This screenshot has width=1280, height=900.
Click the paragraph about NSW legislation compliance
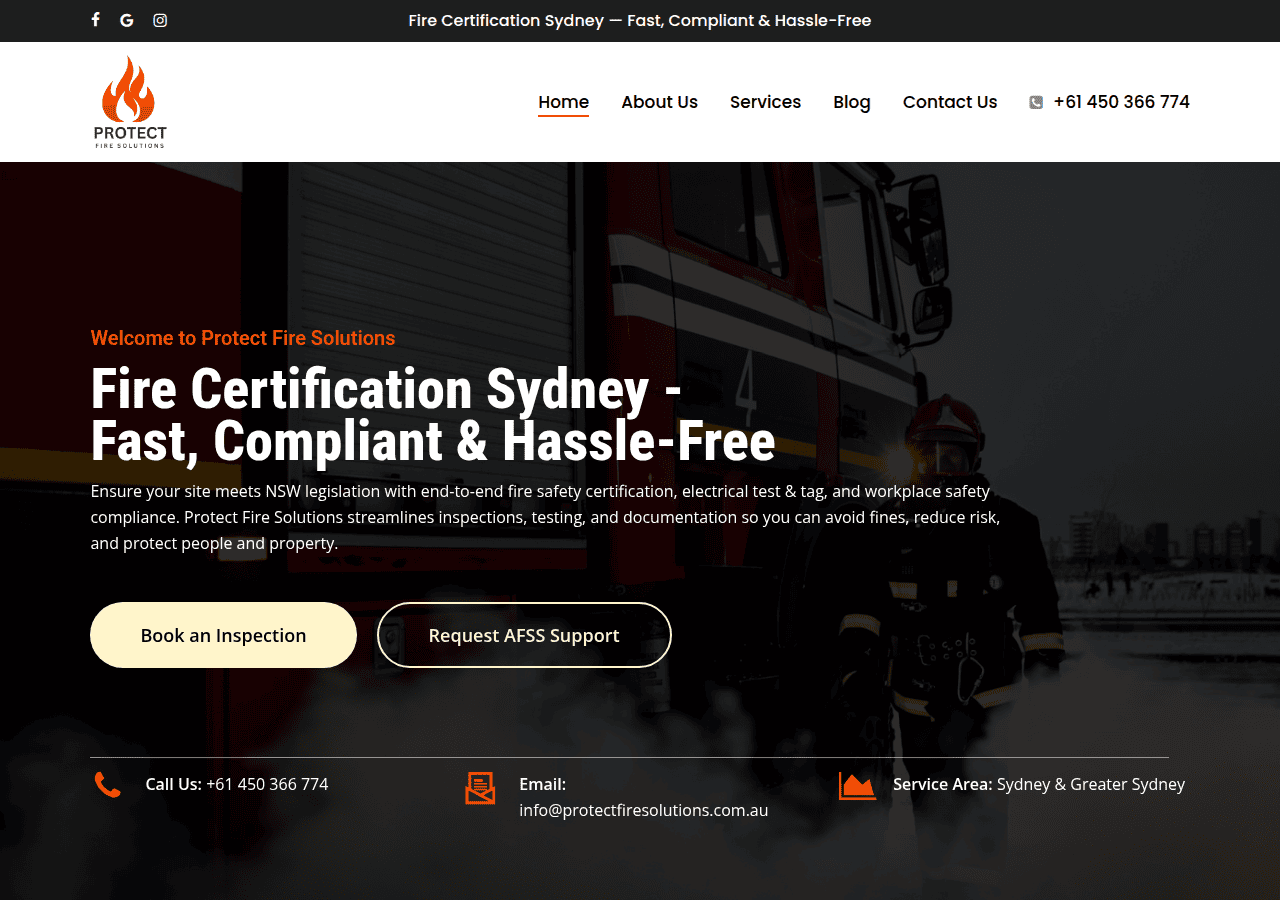[545, 518]
